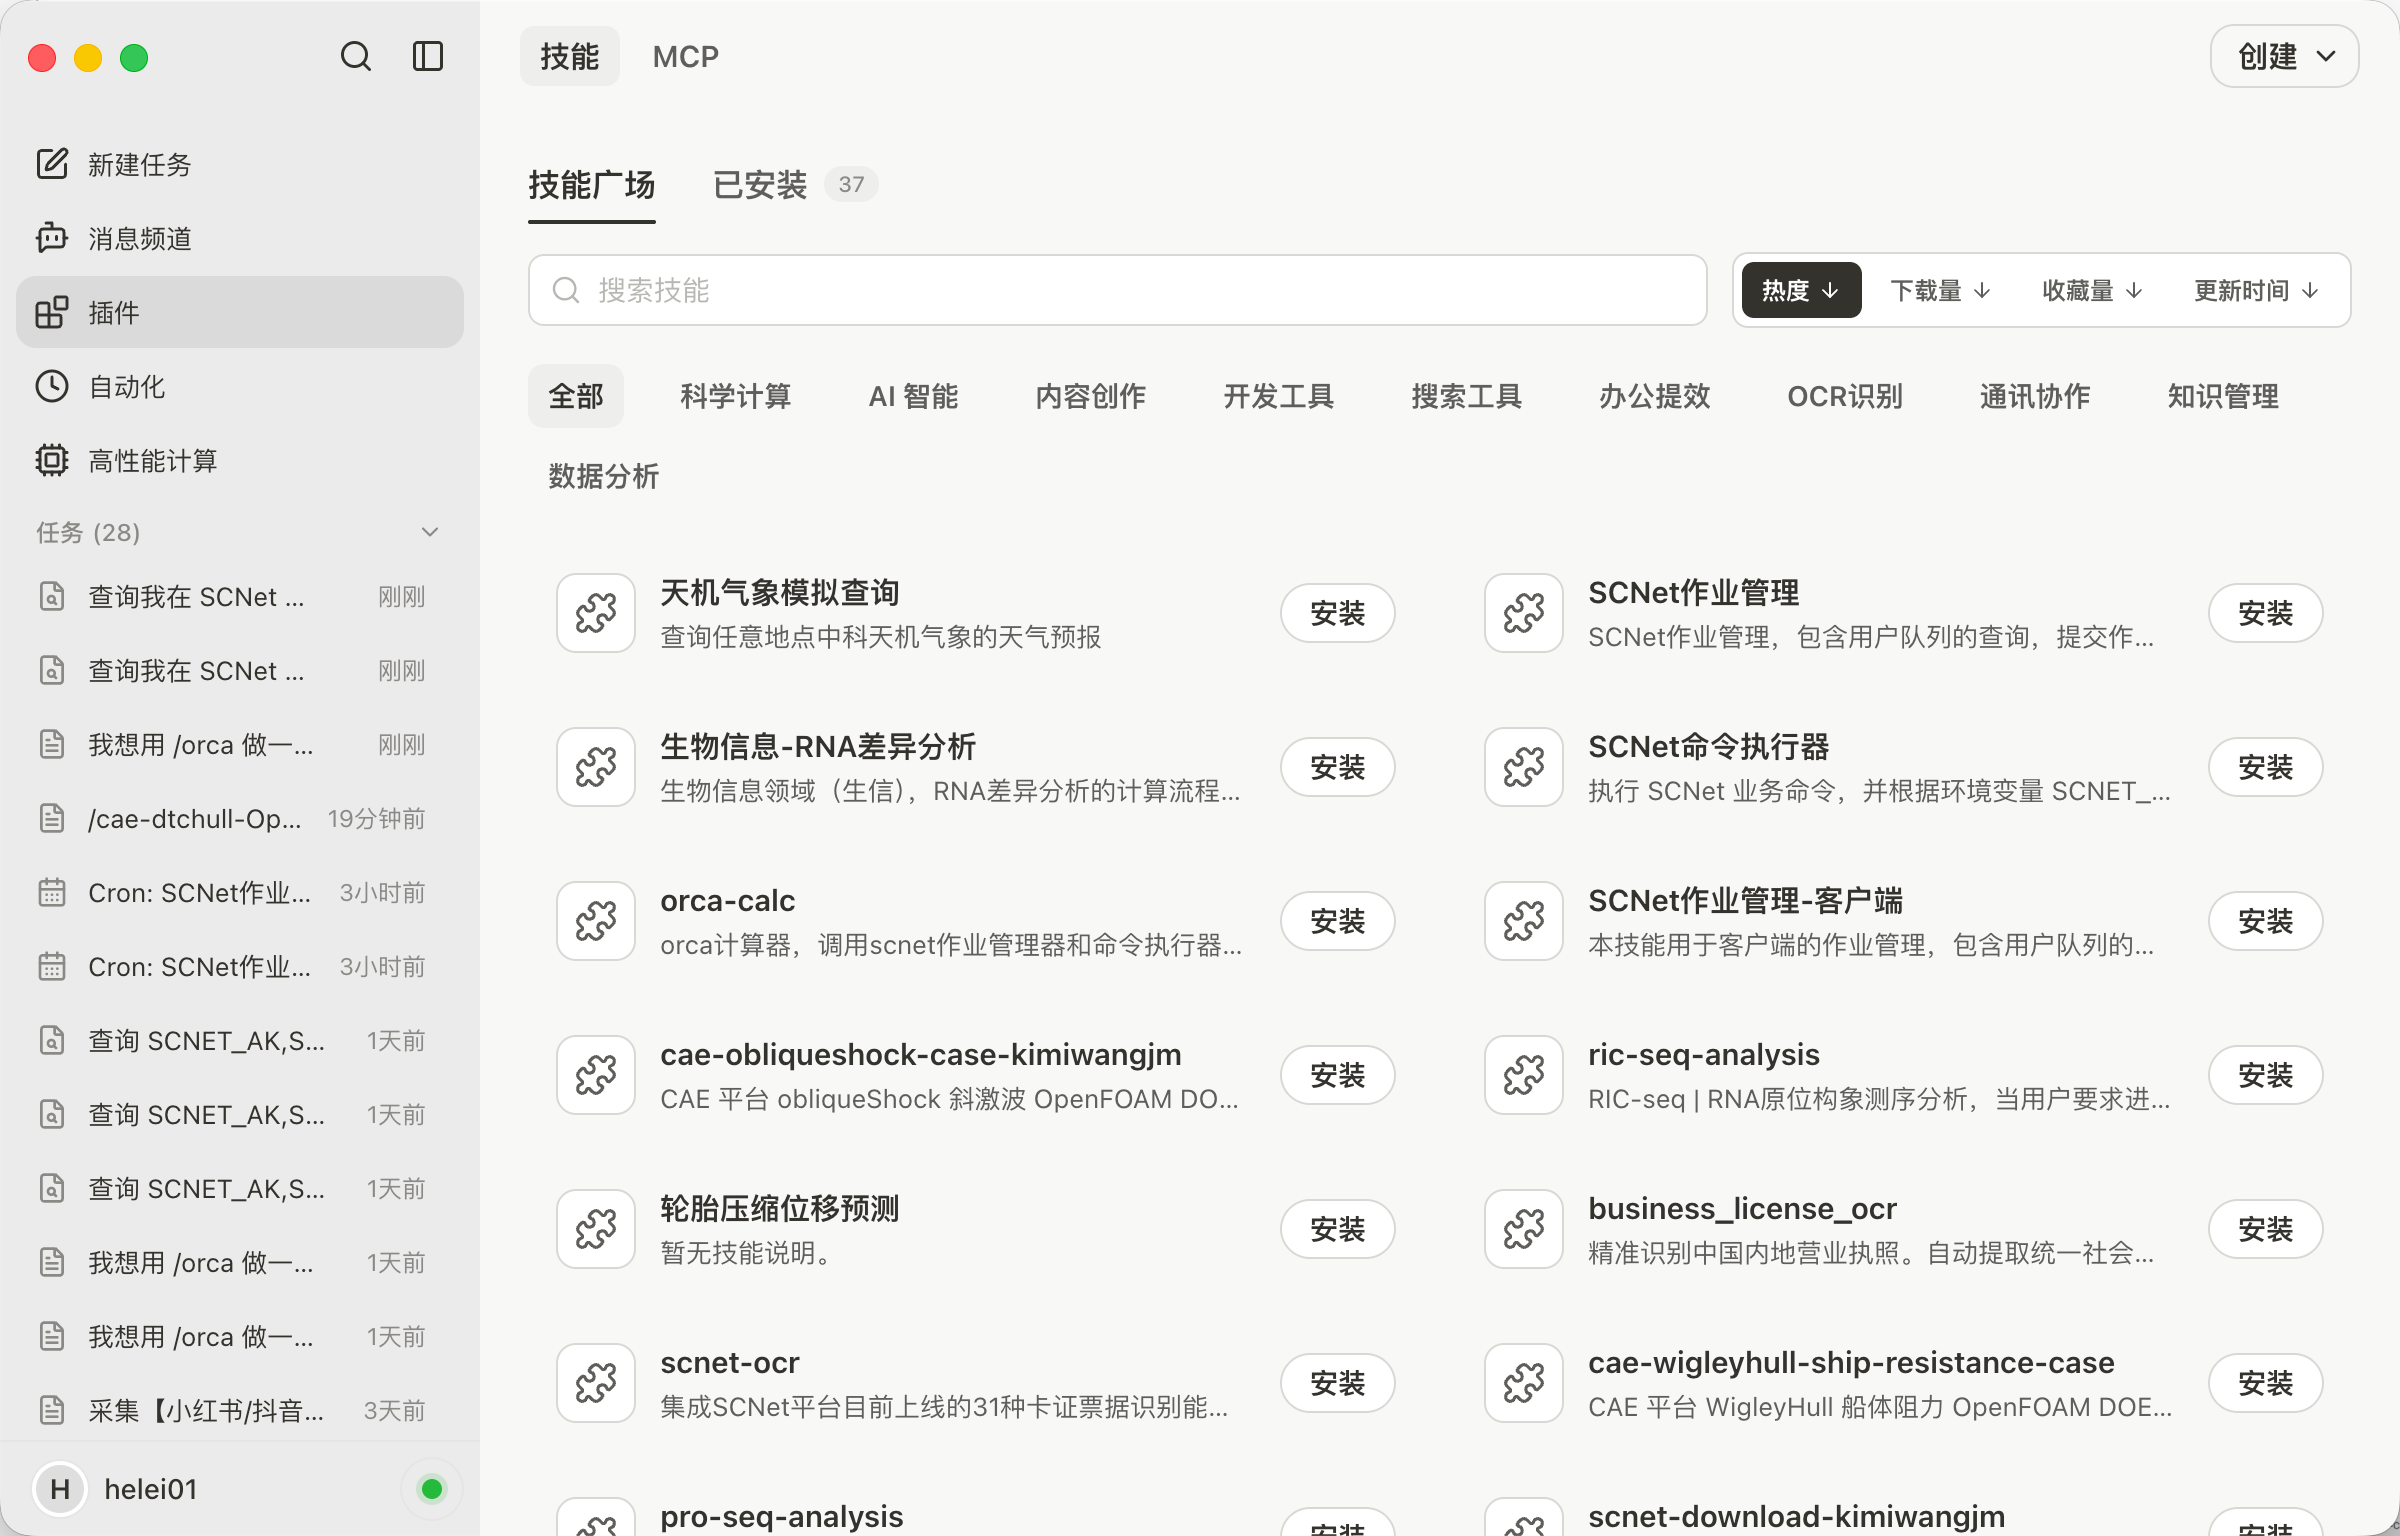Screen dimensions: 2400x1536
Task: Select the 全部 category filter
Action: coord(576,396)
